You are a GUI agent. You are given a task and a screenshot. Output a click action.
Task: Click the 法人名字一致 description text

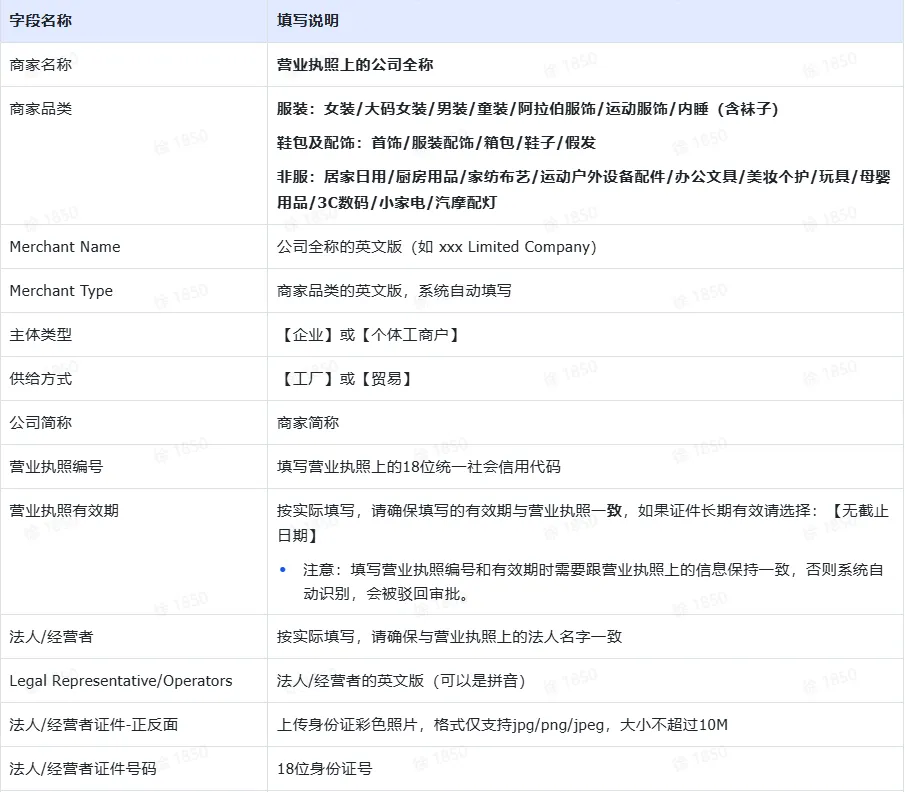pyautogui.click(x=449, y=637)
